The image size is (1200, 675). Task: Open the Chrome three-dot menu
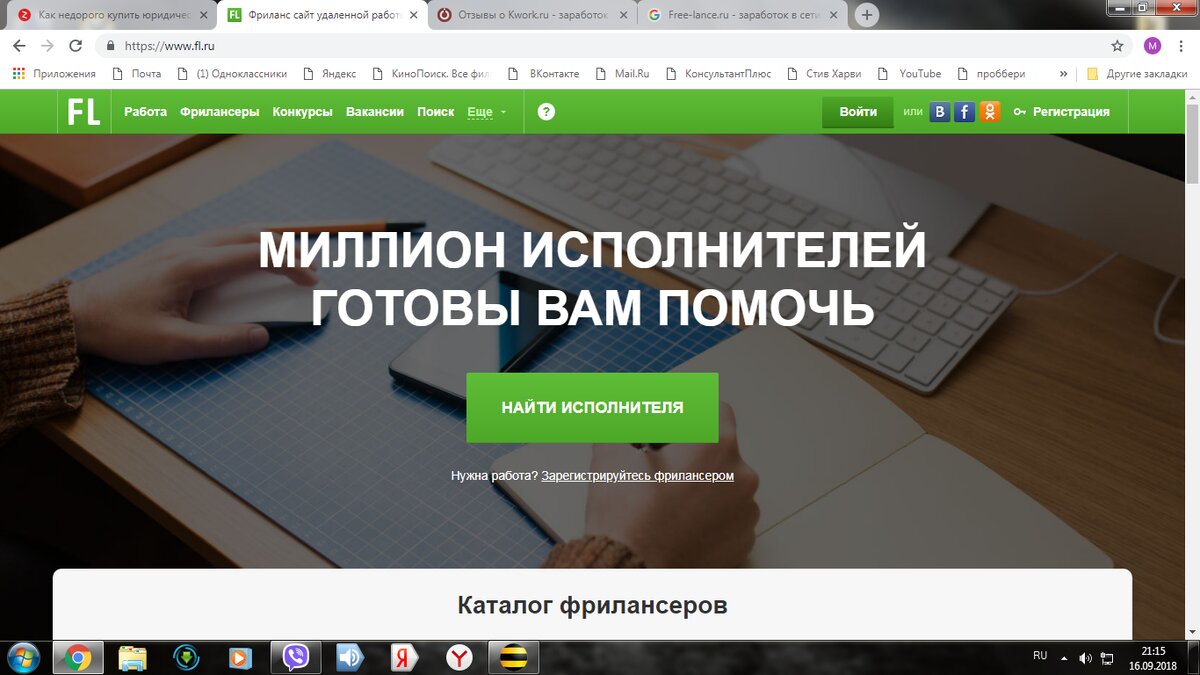1182,46
